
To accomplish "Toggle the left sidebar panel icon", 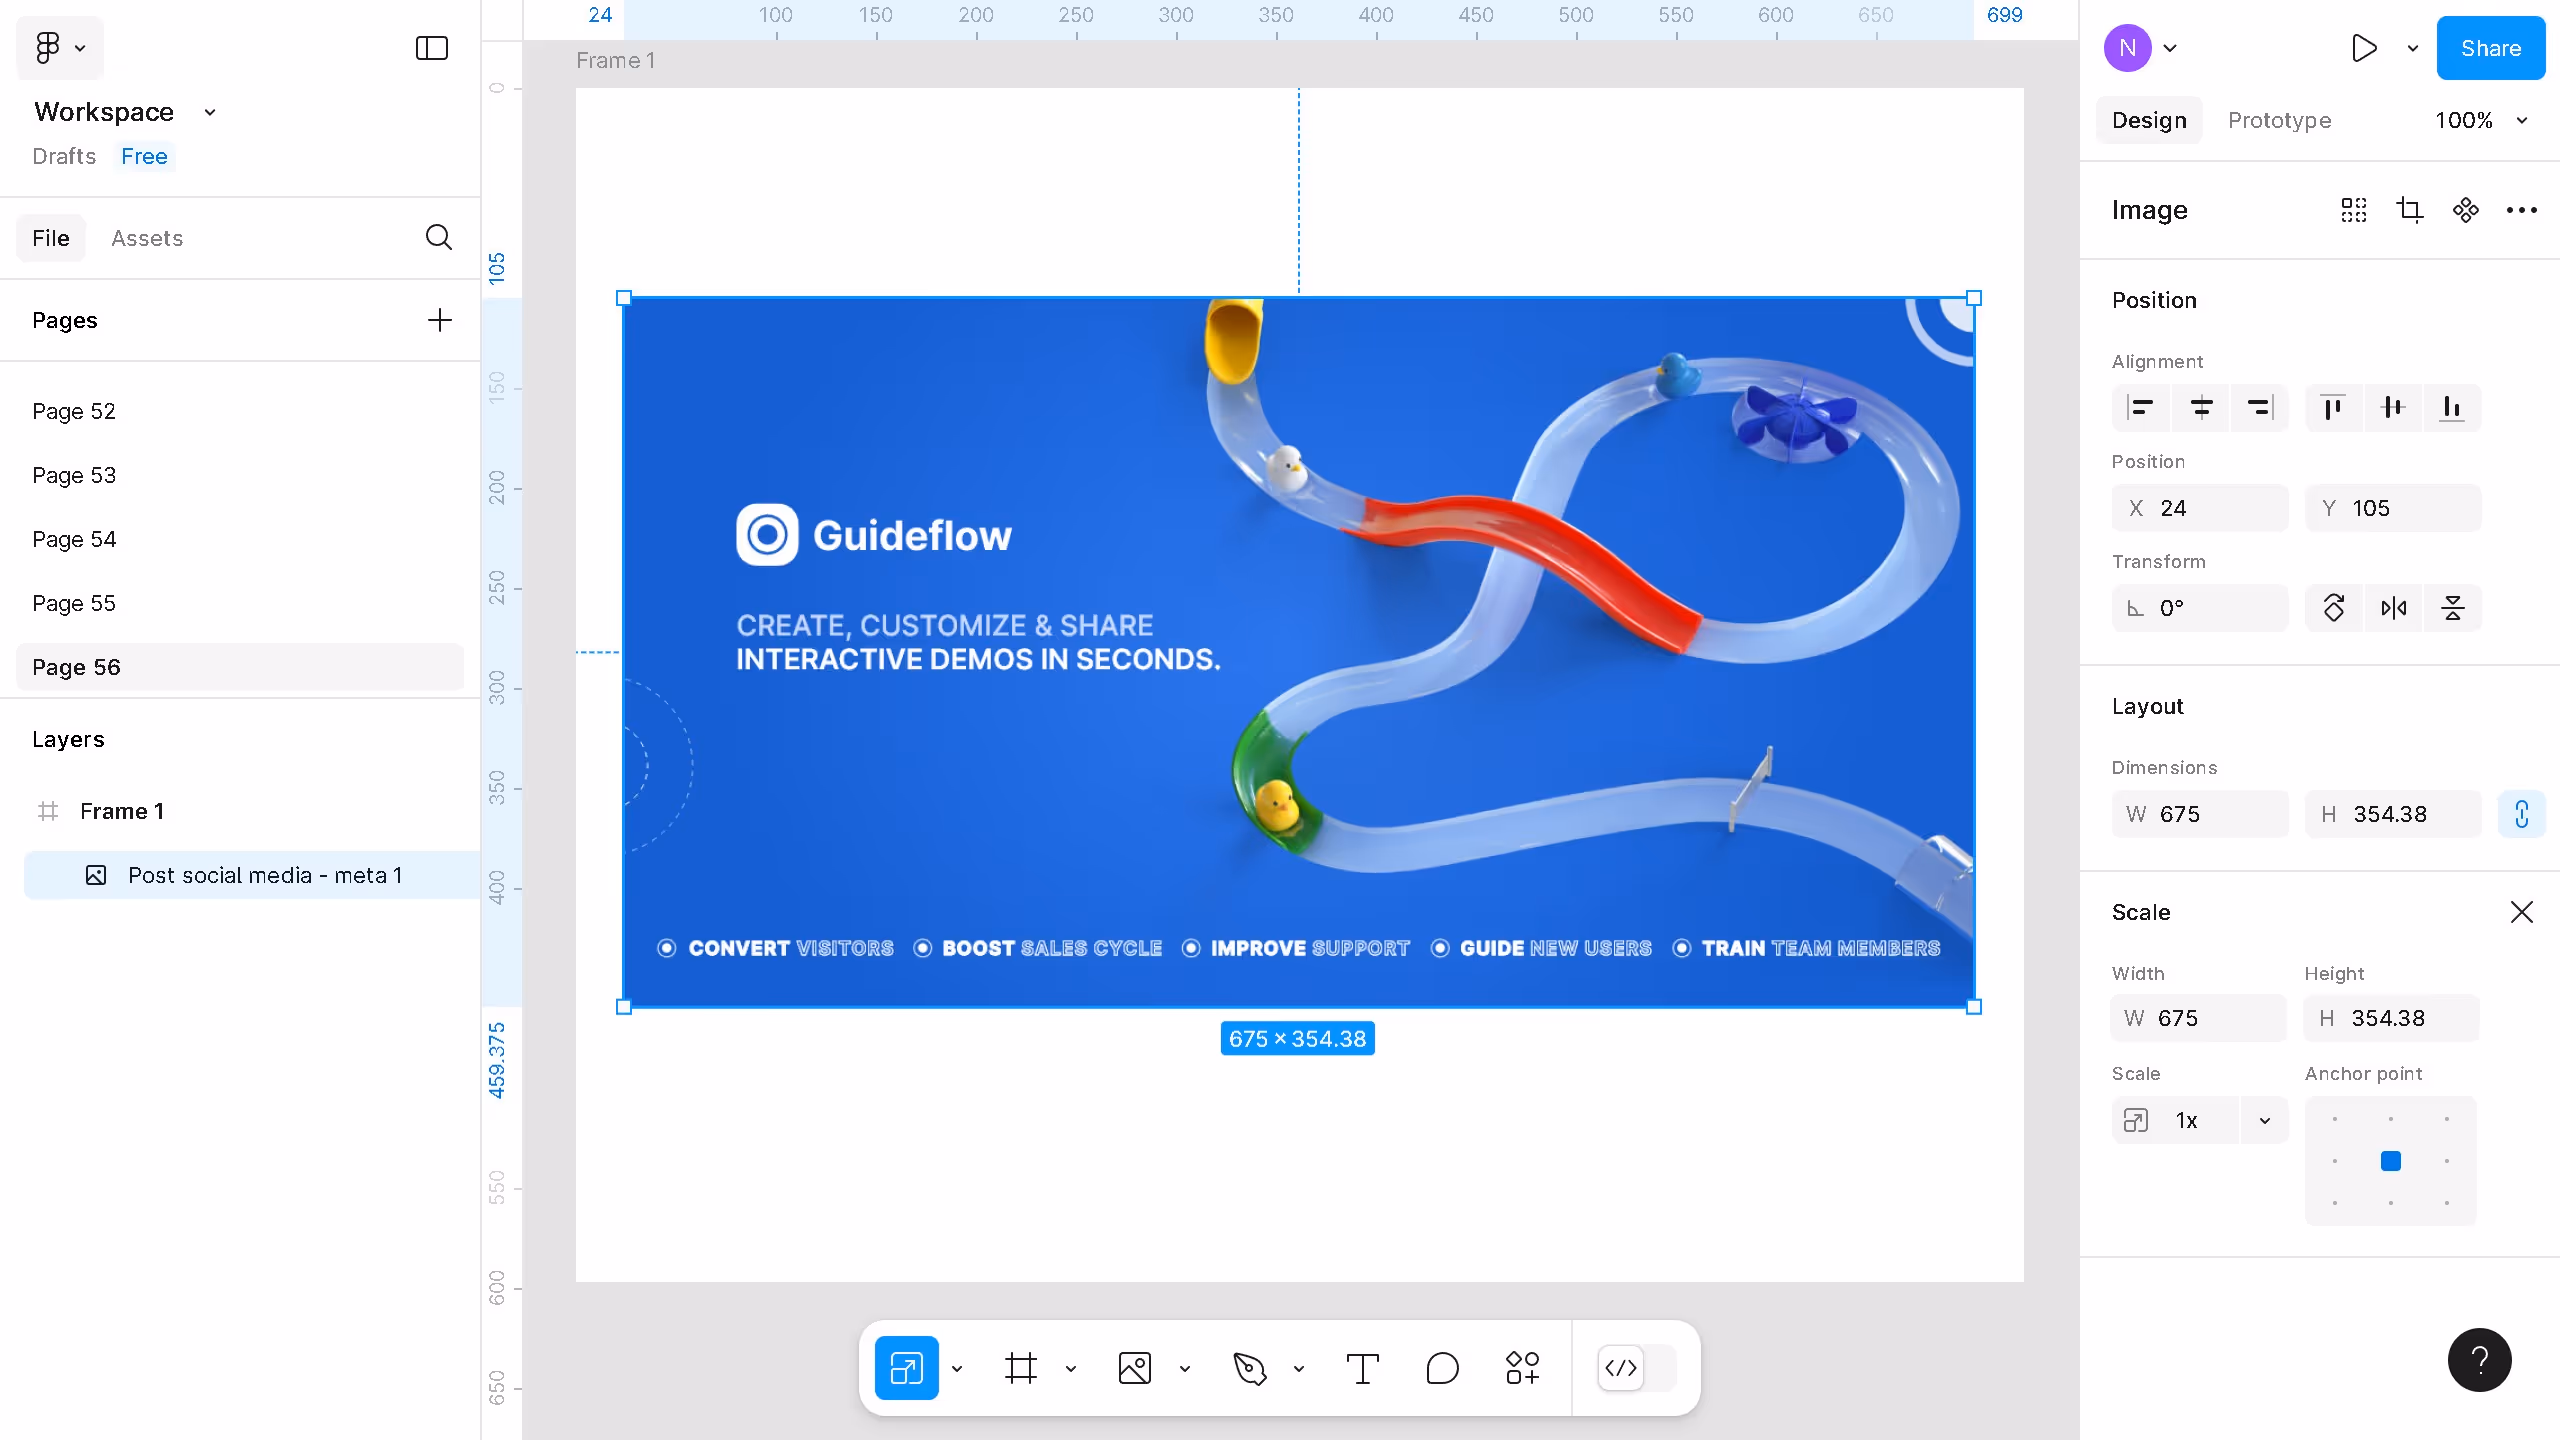I will 431,48.
